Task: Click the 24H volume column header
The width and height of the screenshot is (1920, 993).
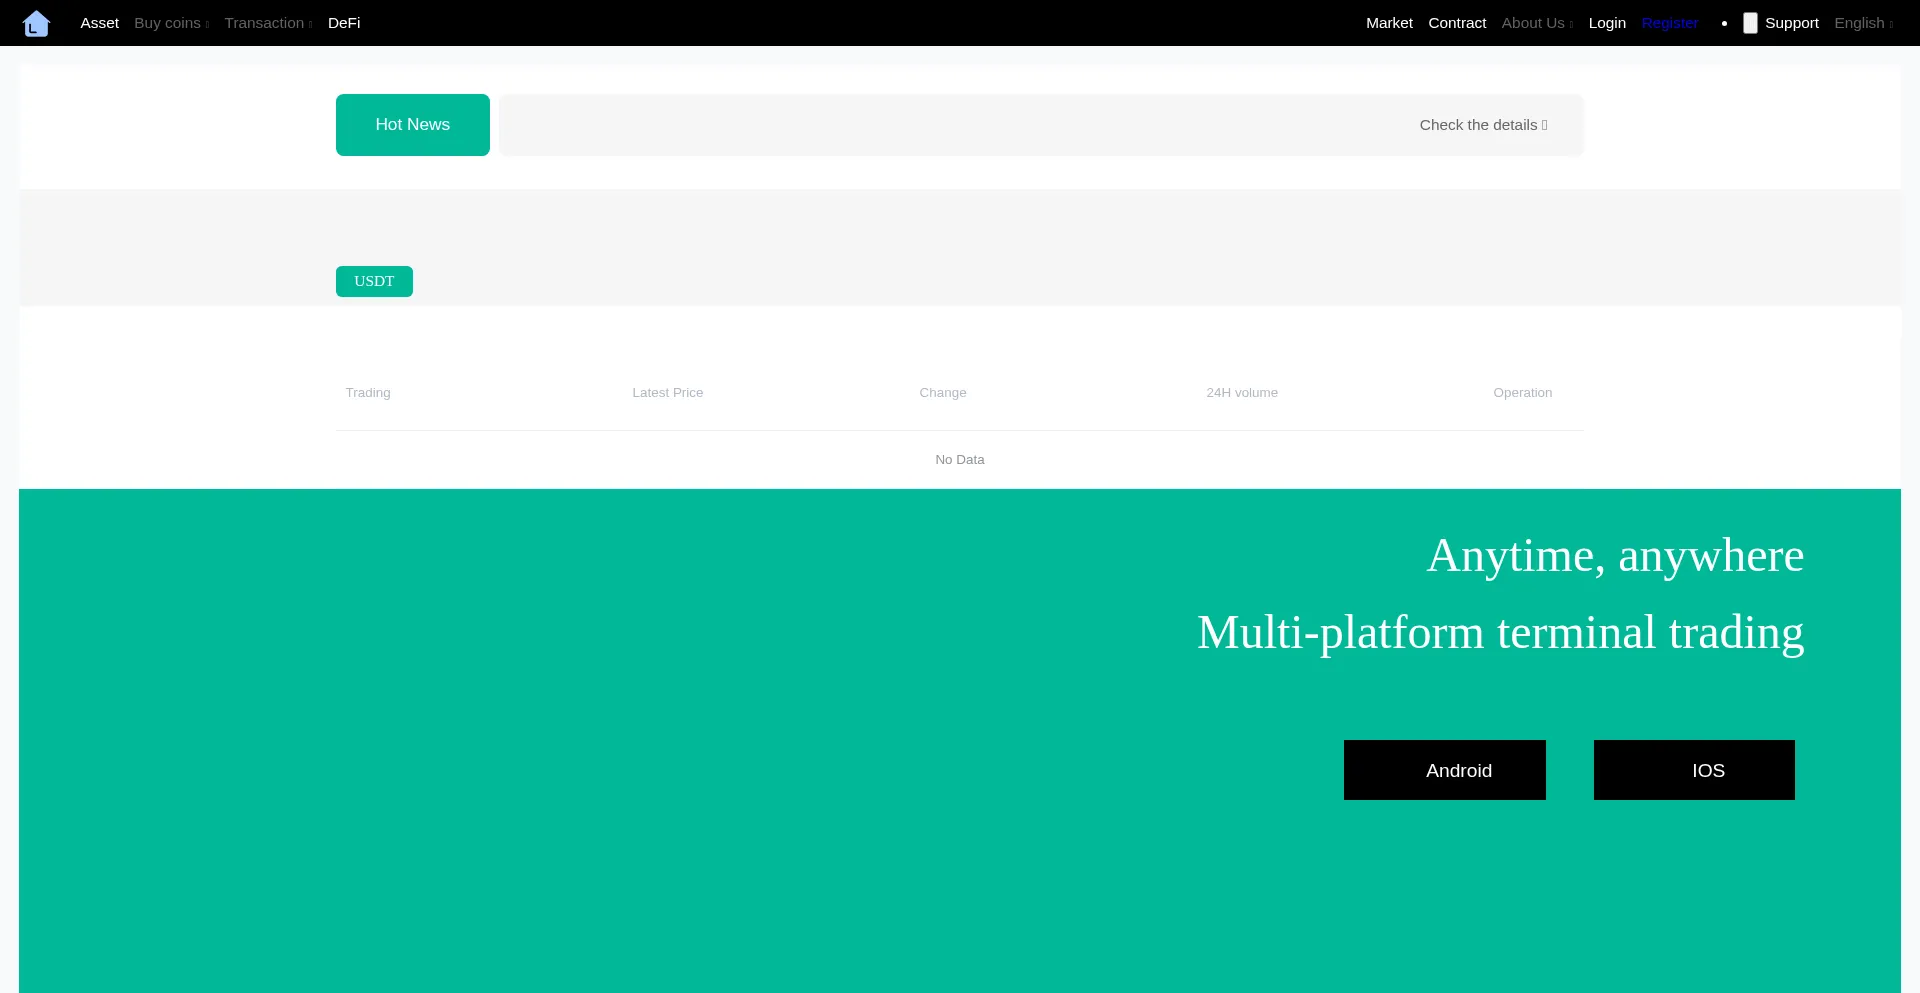Action: [x=1241, y=393]
